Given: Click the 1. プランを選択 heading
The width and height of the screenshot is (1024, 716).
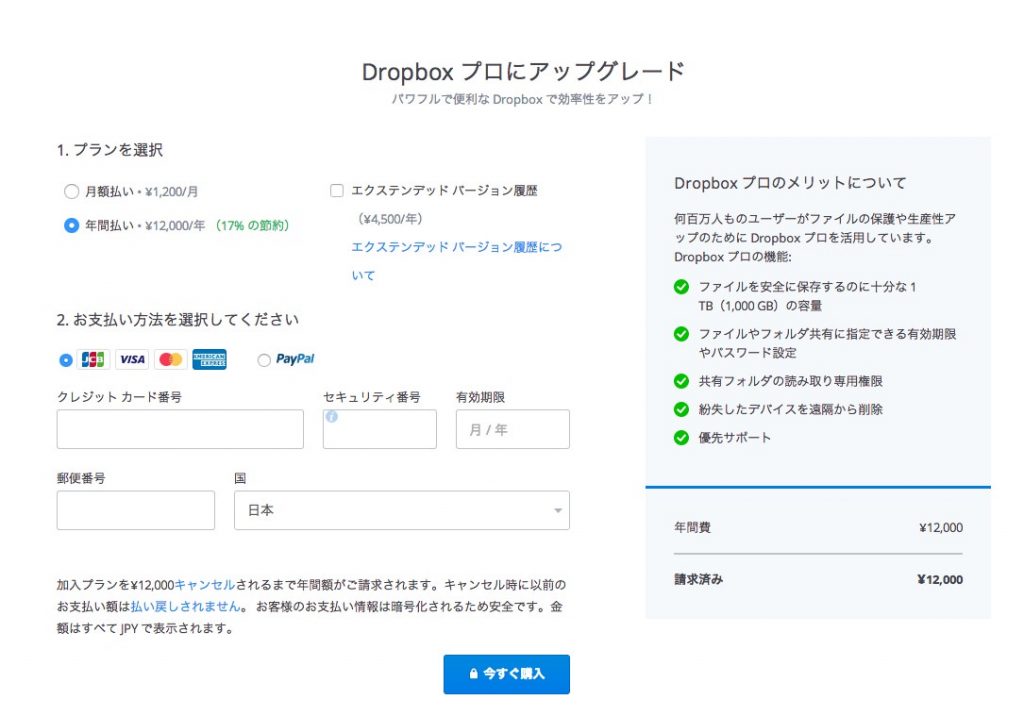Looking at the screenshot, I should (x=110, y=150).
